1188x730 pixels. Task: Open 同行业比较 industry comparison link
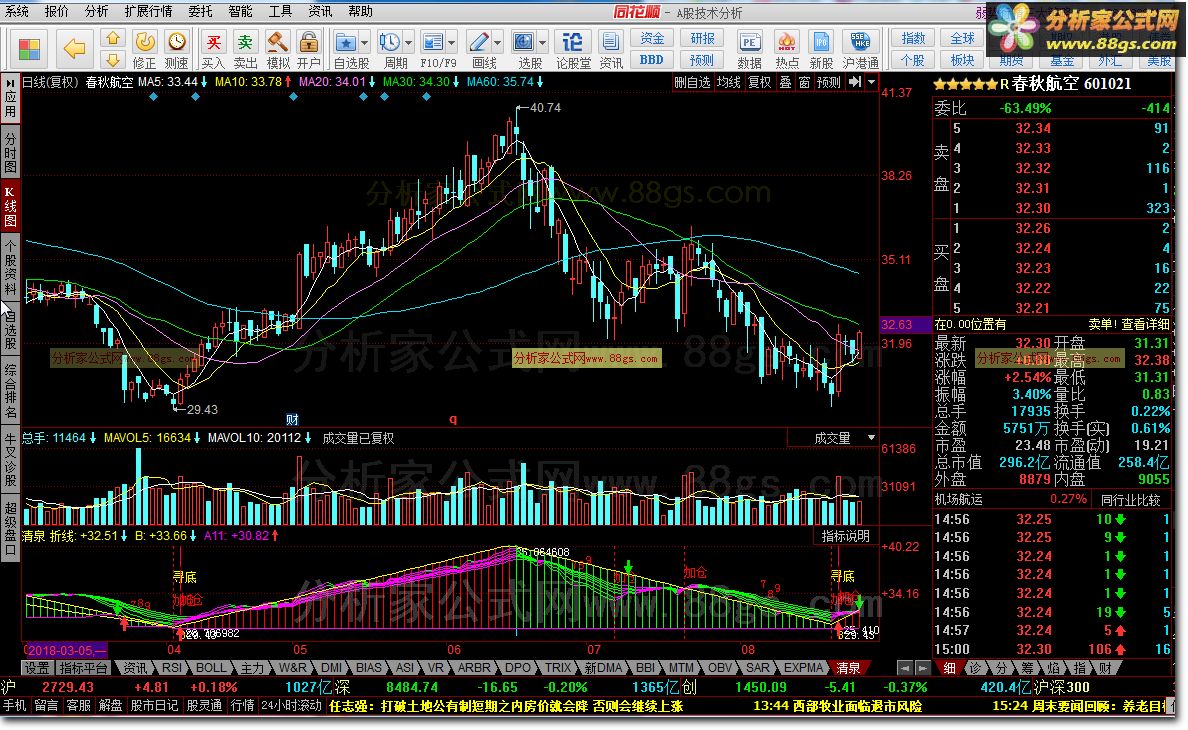[x=1130, y=500]
